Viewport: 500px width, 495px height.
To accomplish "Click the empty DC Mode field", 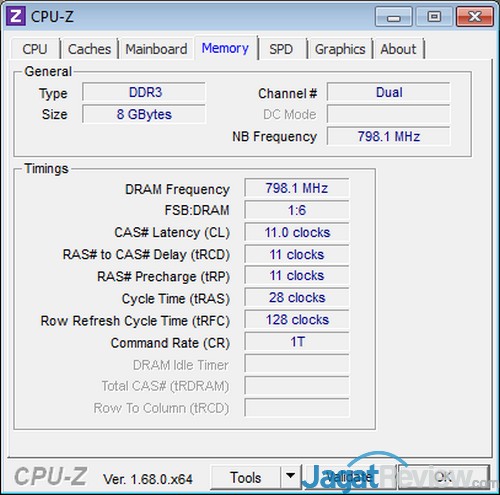I will pos(389,114).
